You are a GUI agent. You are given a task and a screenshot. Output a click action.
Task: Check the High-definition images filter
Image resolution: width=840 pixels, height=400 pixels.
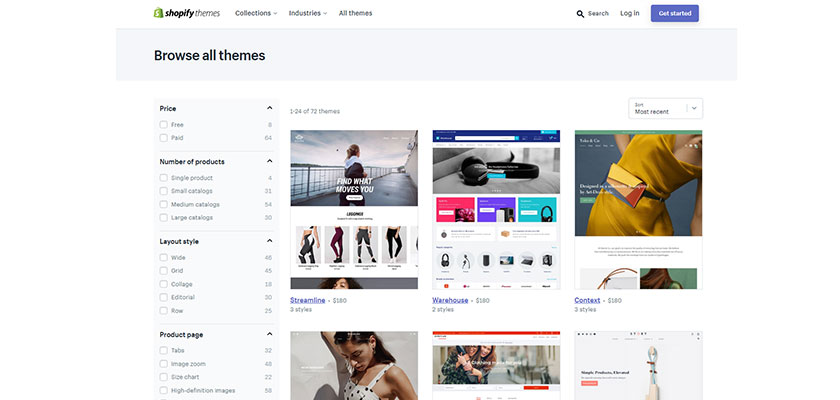[163, 390]
